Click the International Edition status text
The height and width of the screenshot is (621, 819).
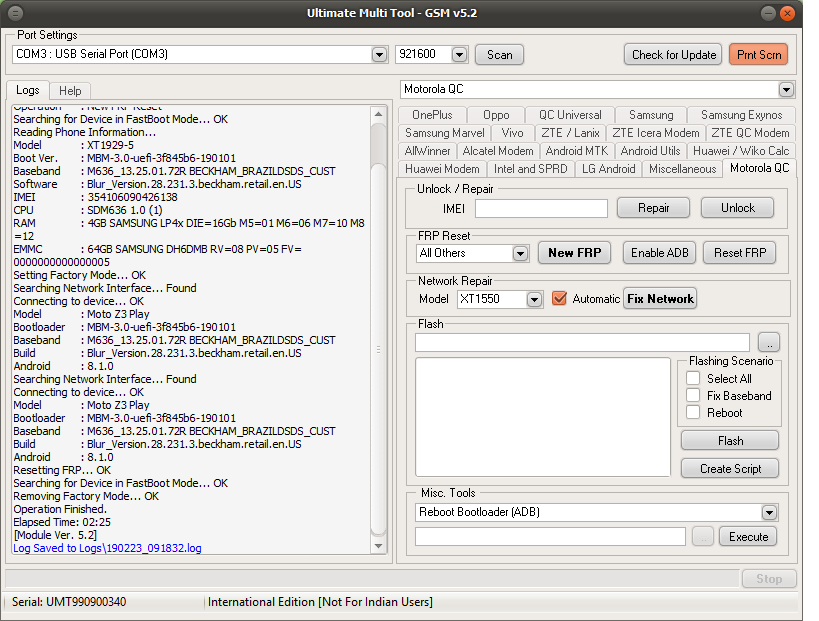(x=320, y=602)
